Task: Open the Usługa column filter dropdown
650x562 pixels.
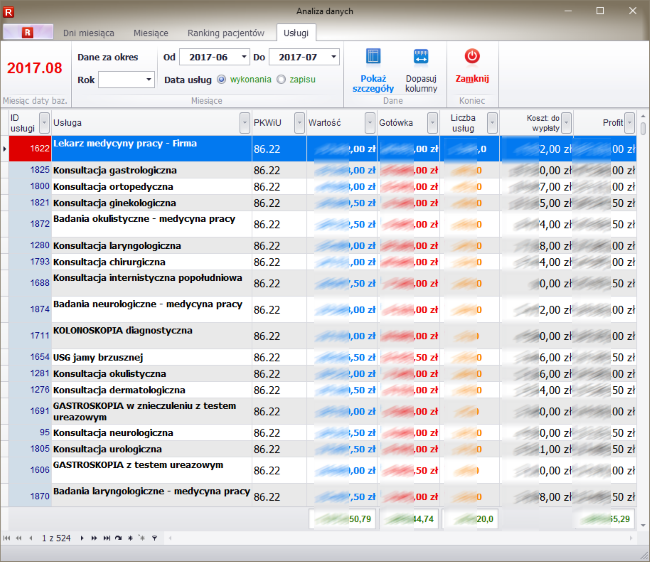Action: pos(244,122)
